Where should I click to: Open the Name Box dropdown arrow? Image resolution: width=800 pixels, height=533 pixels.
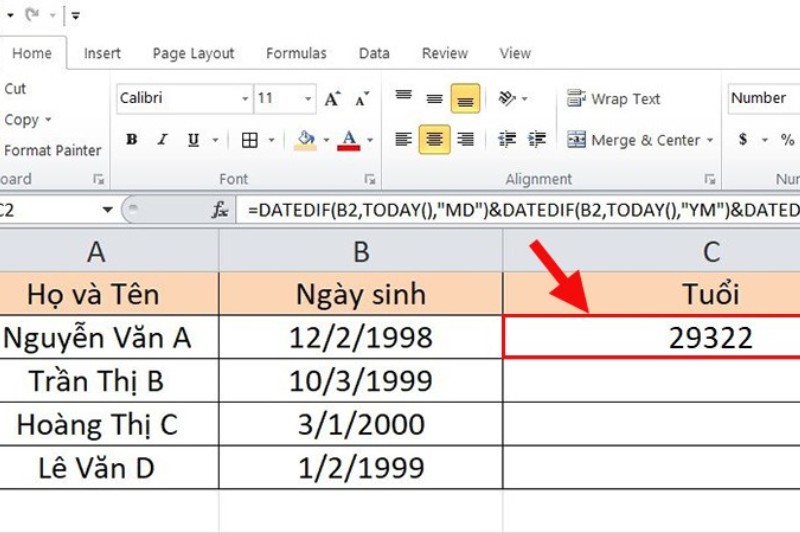pos(107,209)
